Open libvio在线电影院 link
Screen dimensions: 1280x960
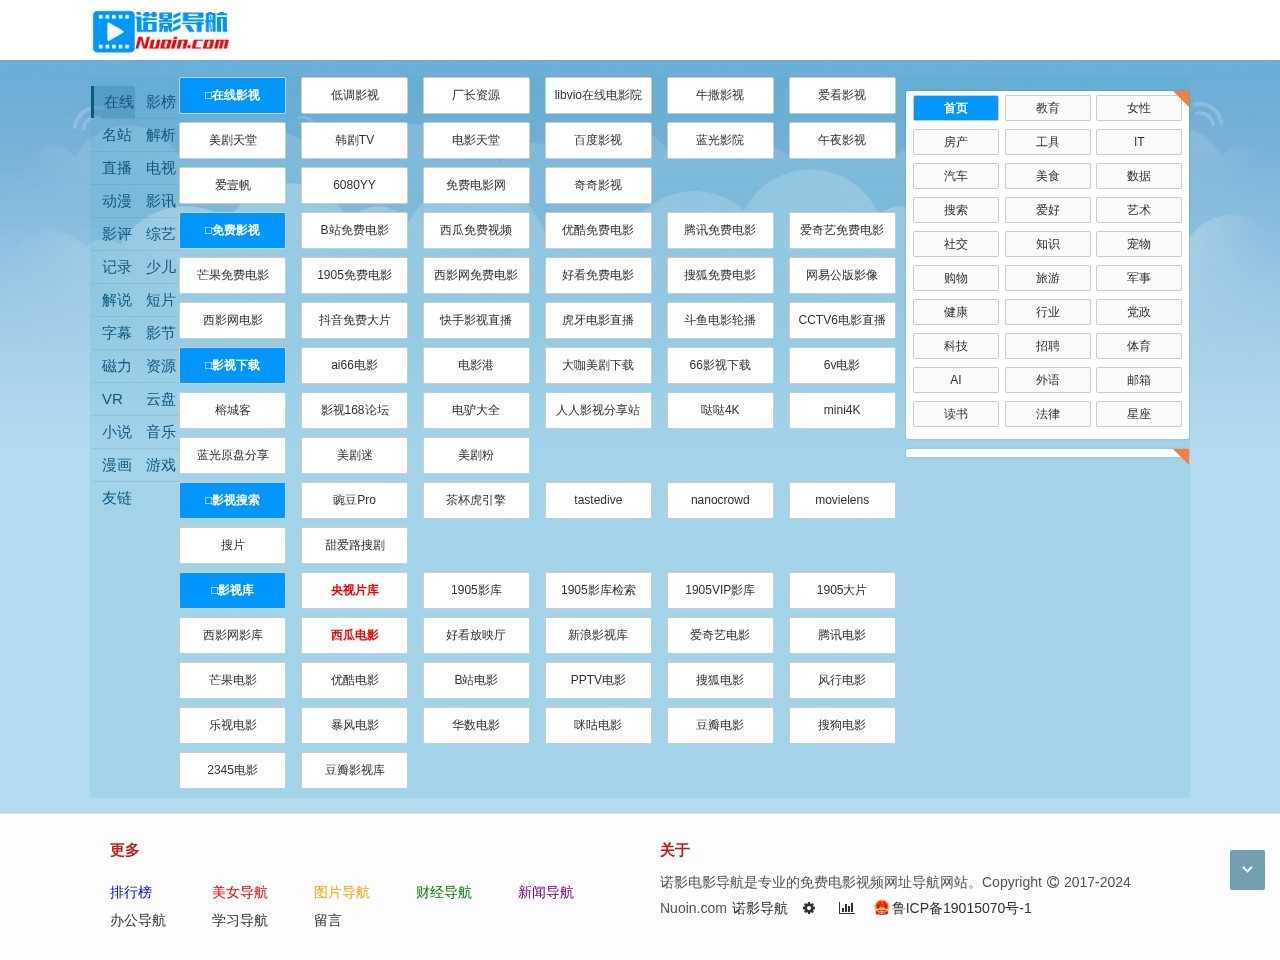coord(598,95)
